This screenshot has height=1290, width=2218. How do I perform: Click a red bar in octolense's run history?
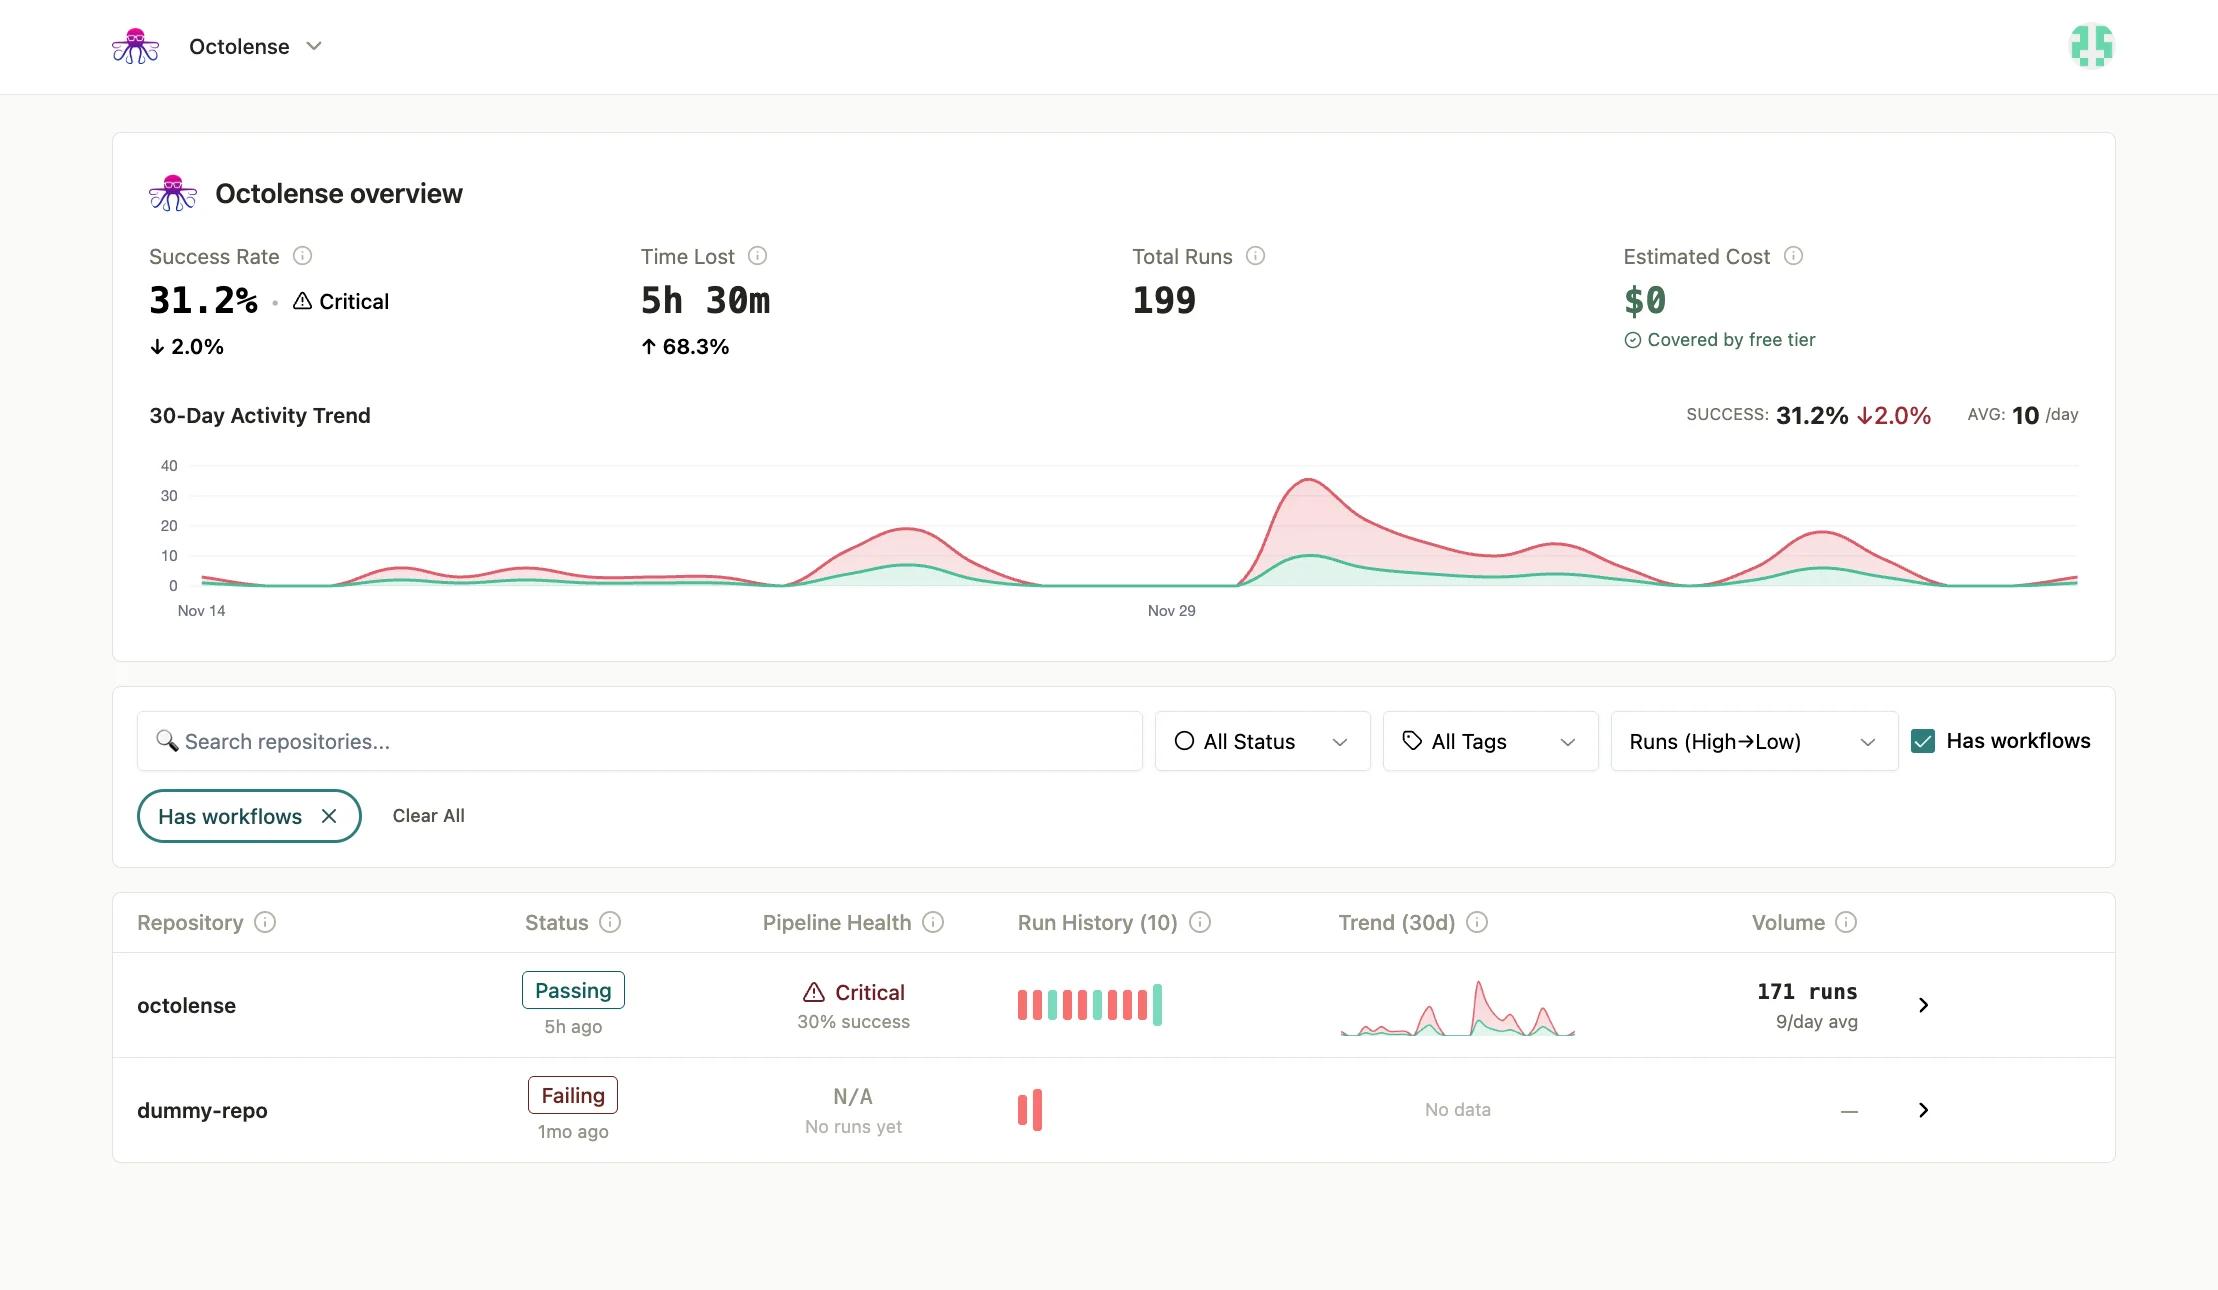[x=1022, y=1004]
